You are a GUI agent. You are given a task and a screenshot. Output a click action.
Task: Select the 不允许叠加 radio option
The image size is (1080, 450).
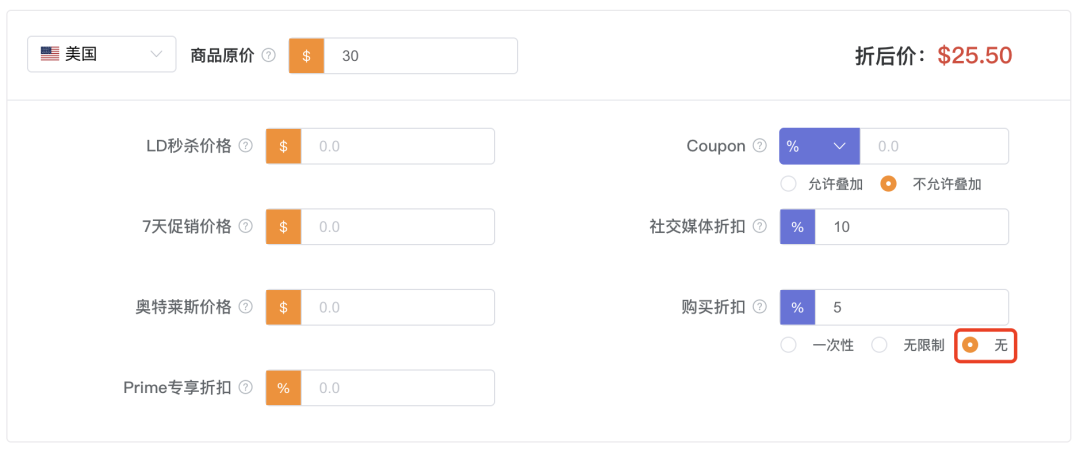point(888,184)
